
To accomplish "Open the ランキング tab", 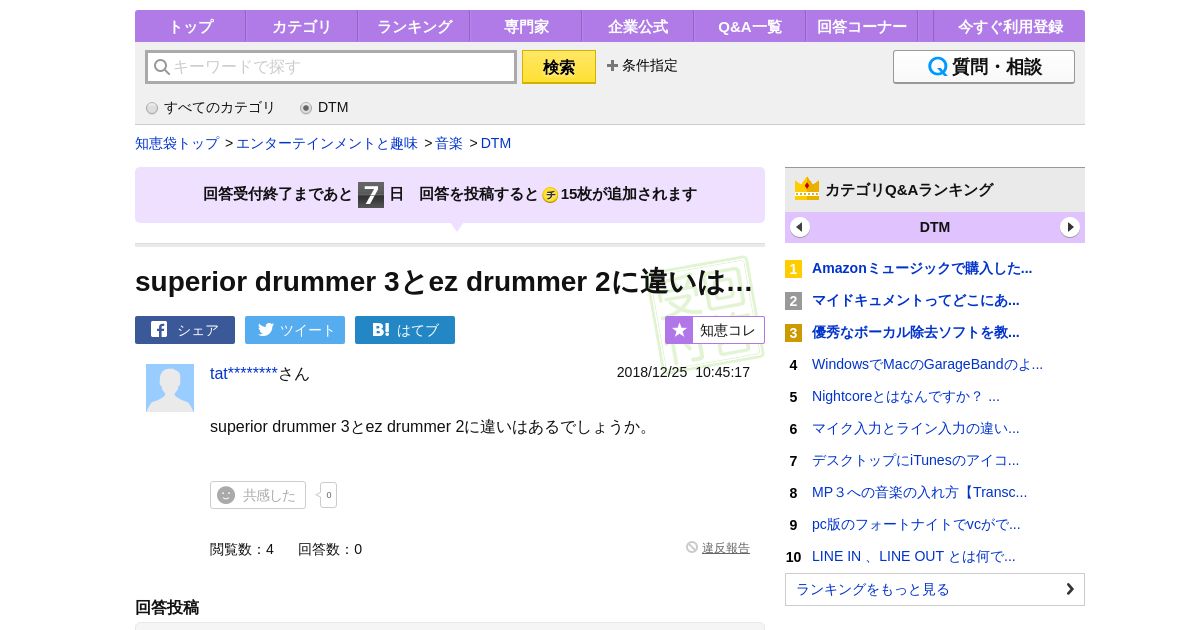I will (x=414, y=27).
